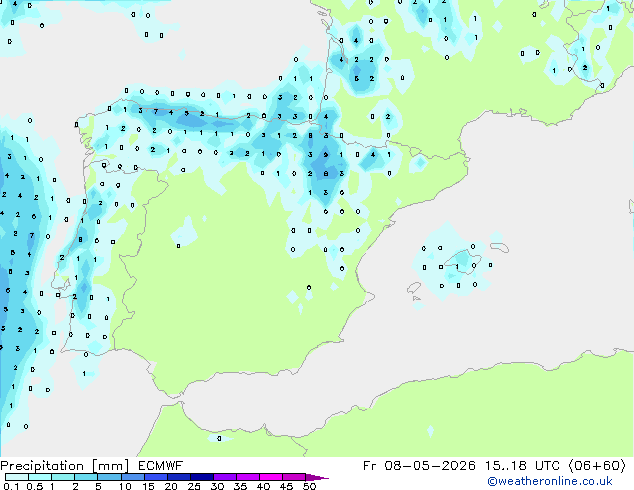Click the legend label 10
Image resolution: width=634 pixels, height=490 pixels.
pyautogui.click(x=125, y=486)
